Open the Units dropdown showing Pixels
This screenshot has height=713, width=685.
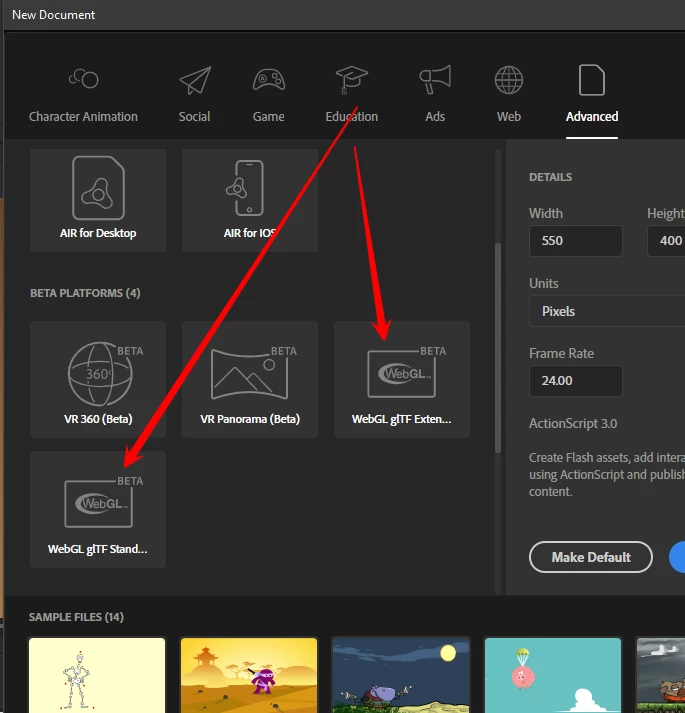point(607,311)
